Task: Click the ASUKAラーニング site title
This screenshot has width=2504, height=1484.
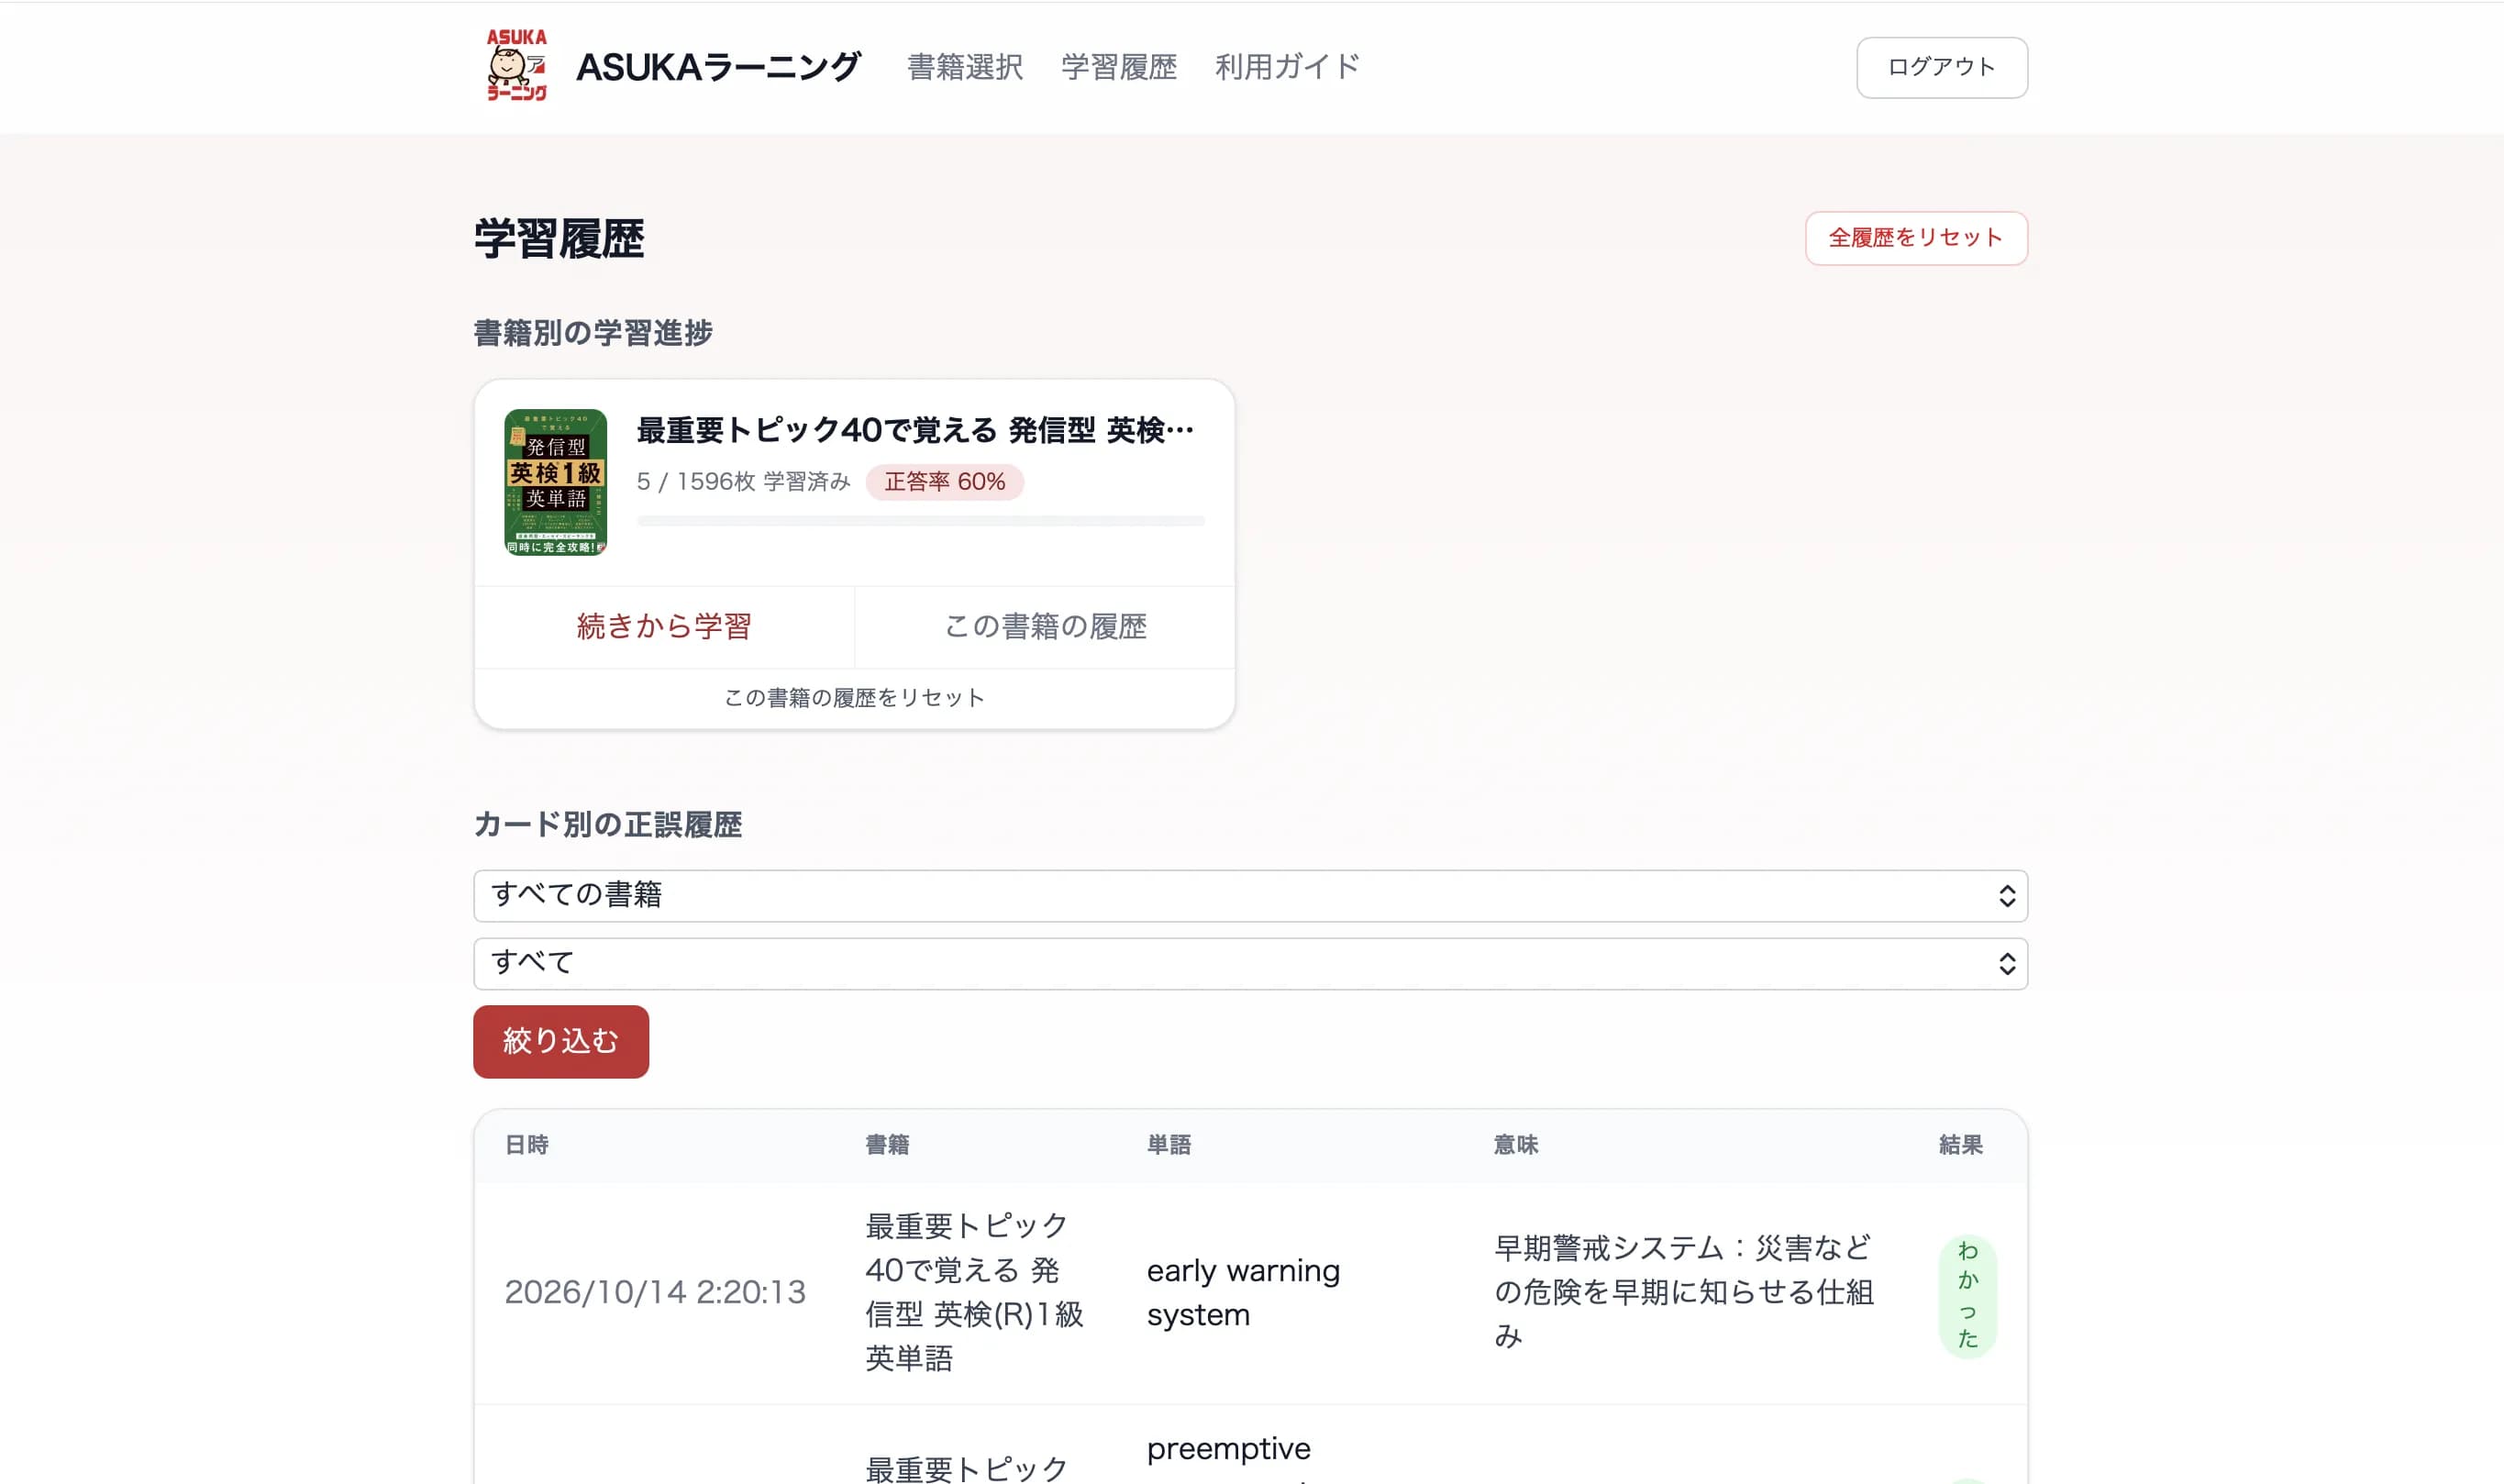Action: pyautogui.click(x=718, y=67)
